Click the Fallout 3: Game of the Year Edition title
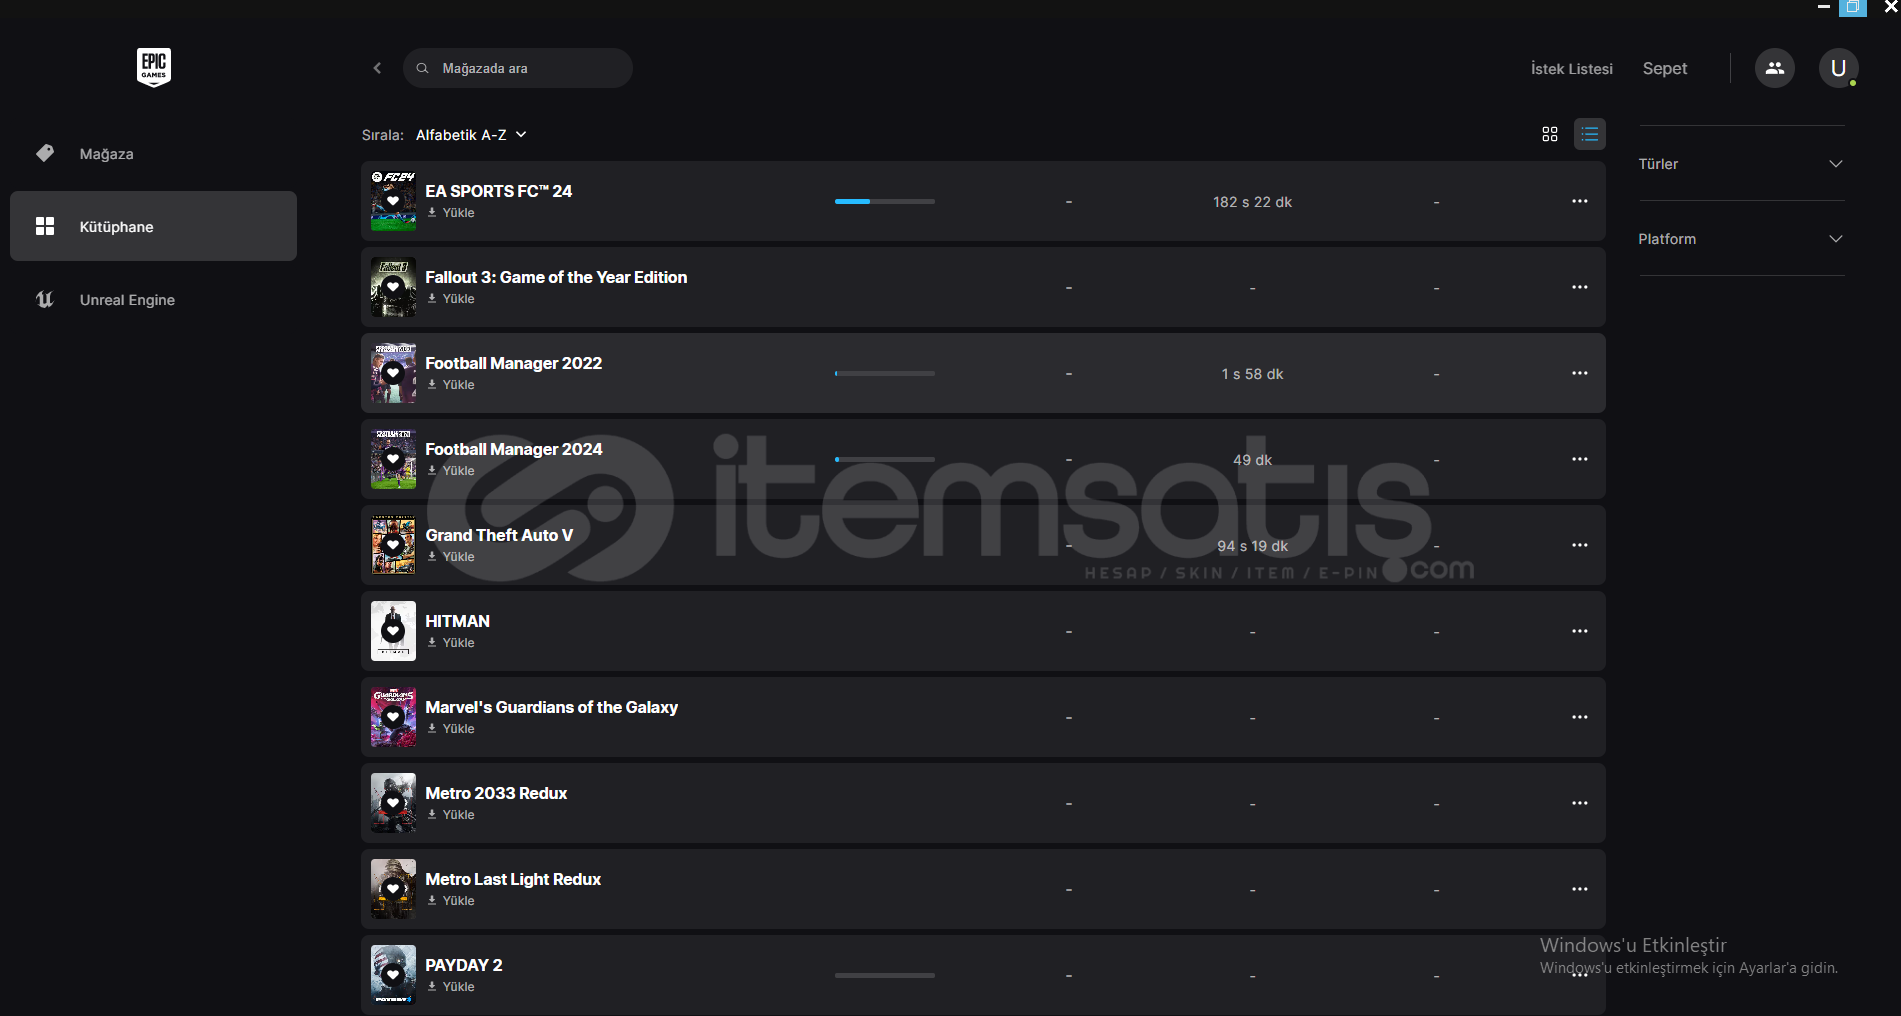This screenshot has height=1016, width=1901. 556,277
